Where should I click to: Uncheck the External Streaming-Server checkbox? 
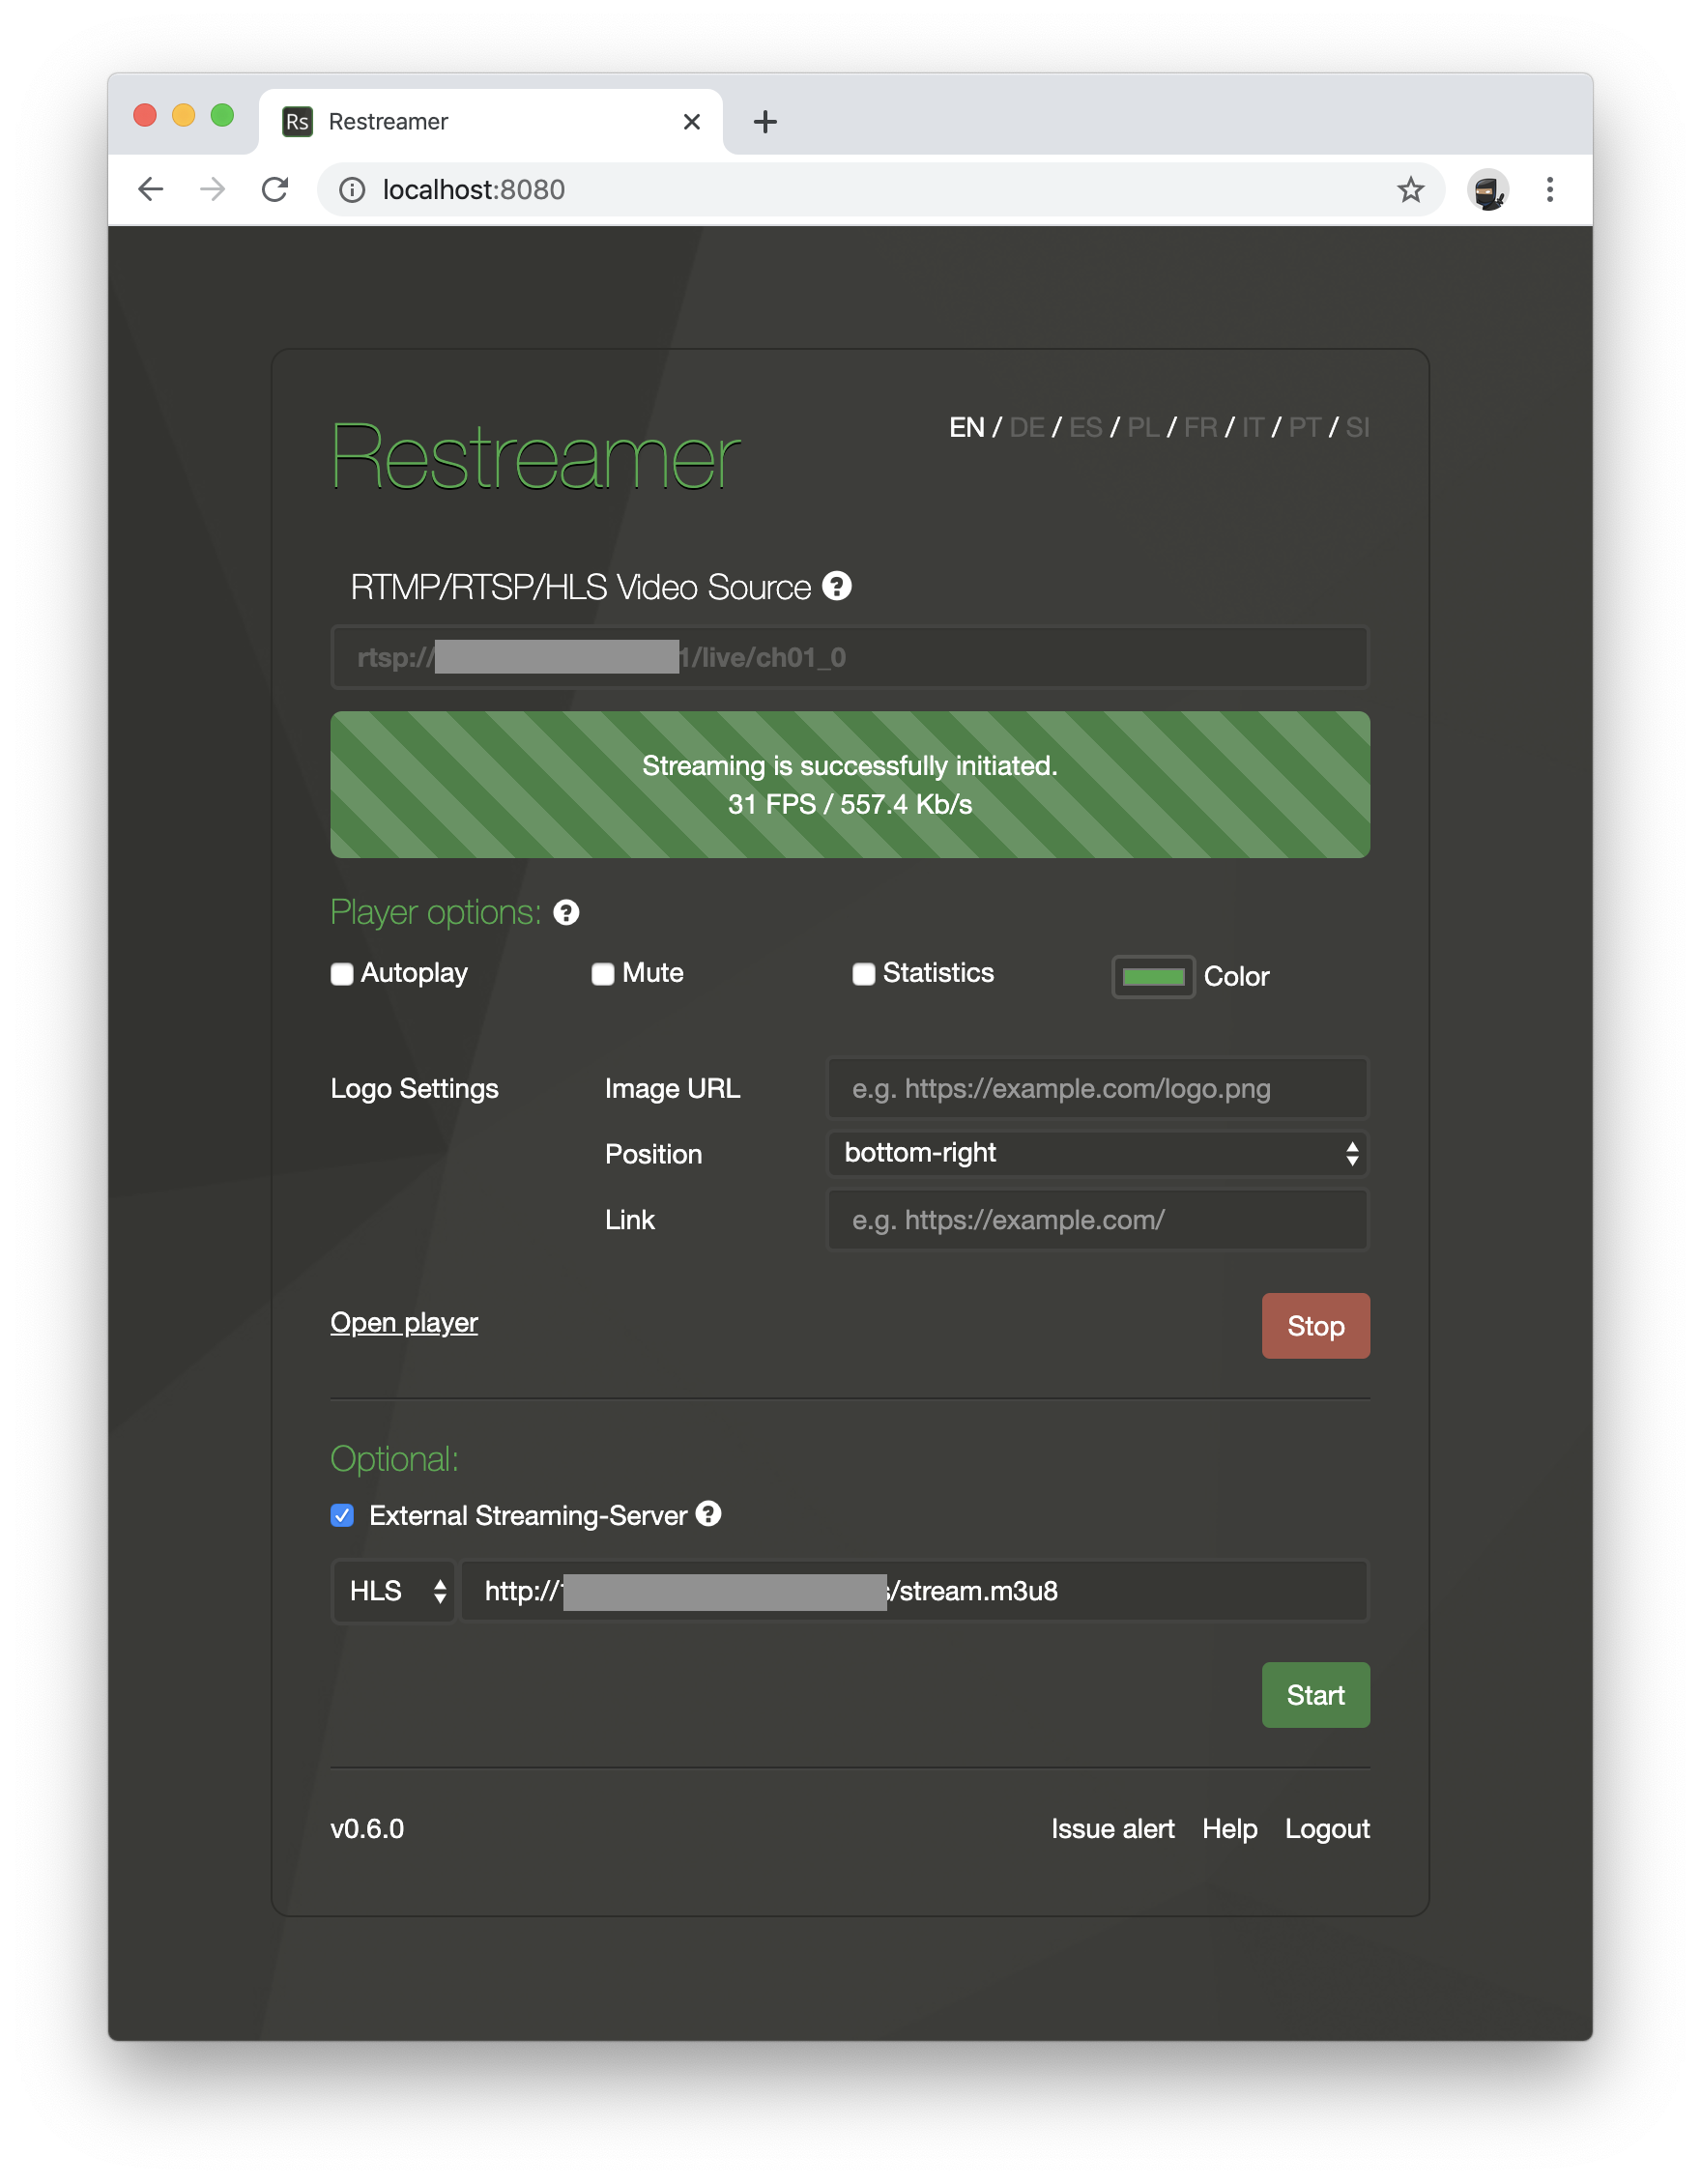342,1515
